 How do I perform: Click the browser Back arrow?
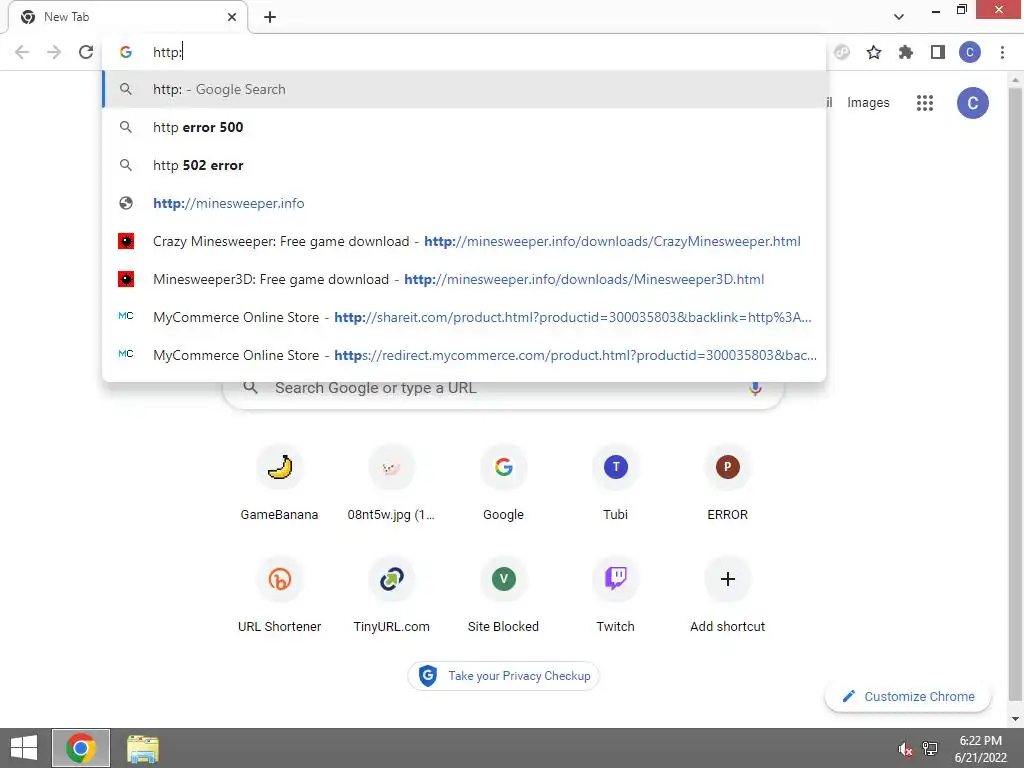pyautogui.click(x=22, y=52)
